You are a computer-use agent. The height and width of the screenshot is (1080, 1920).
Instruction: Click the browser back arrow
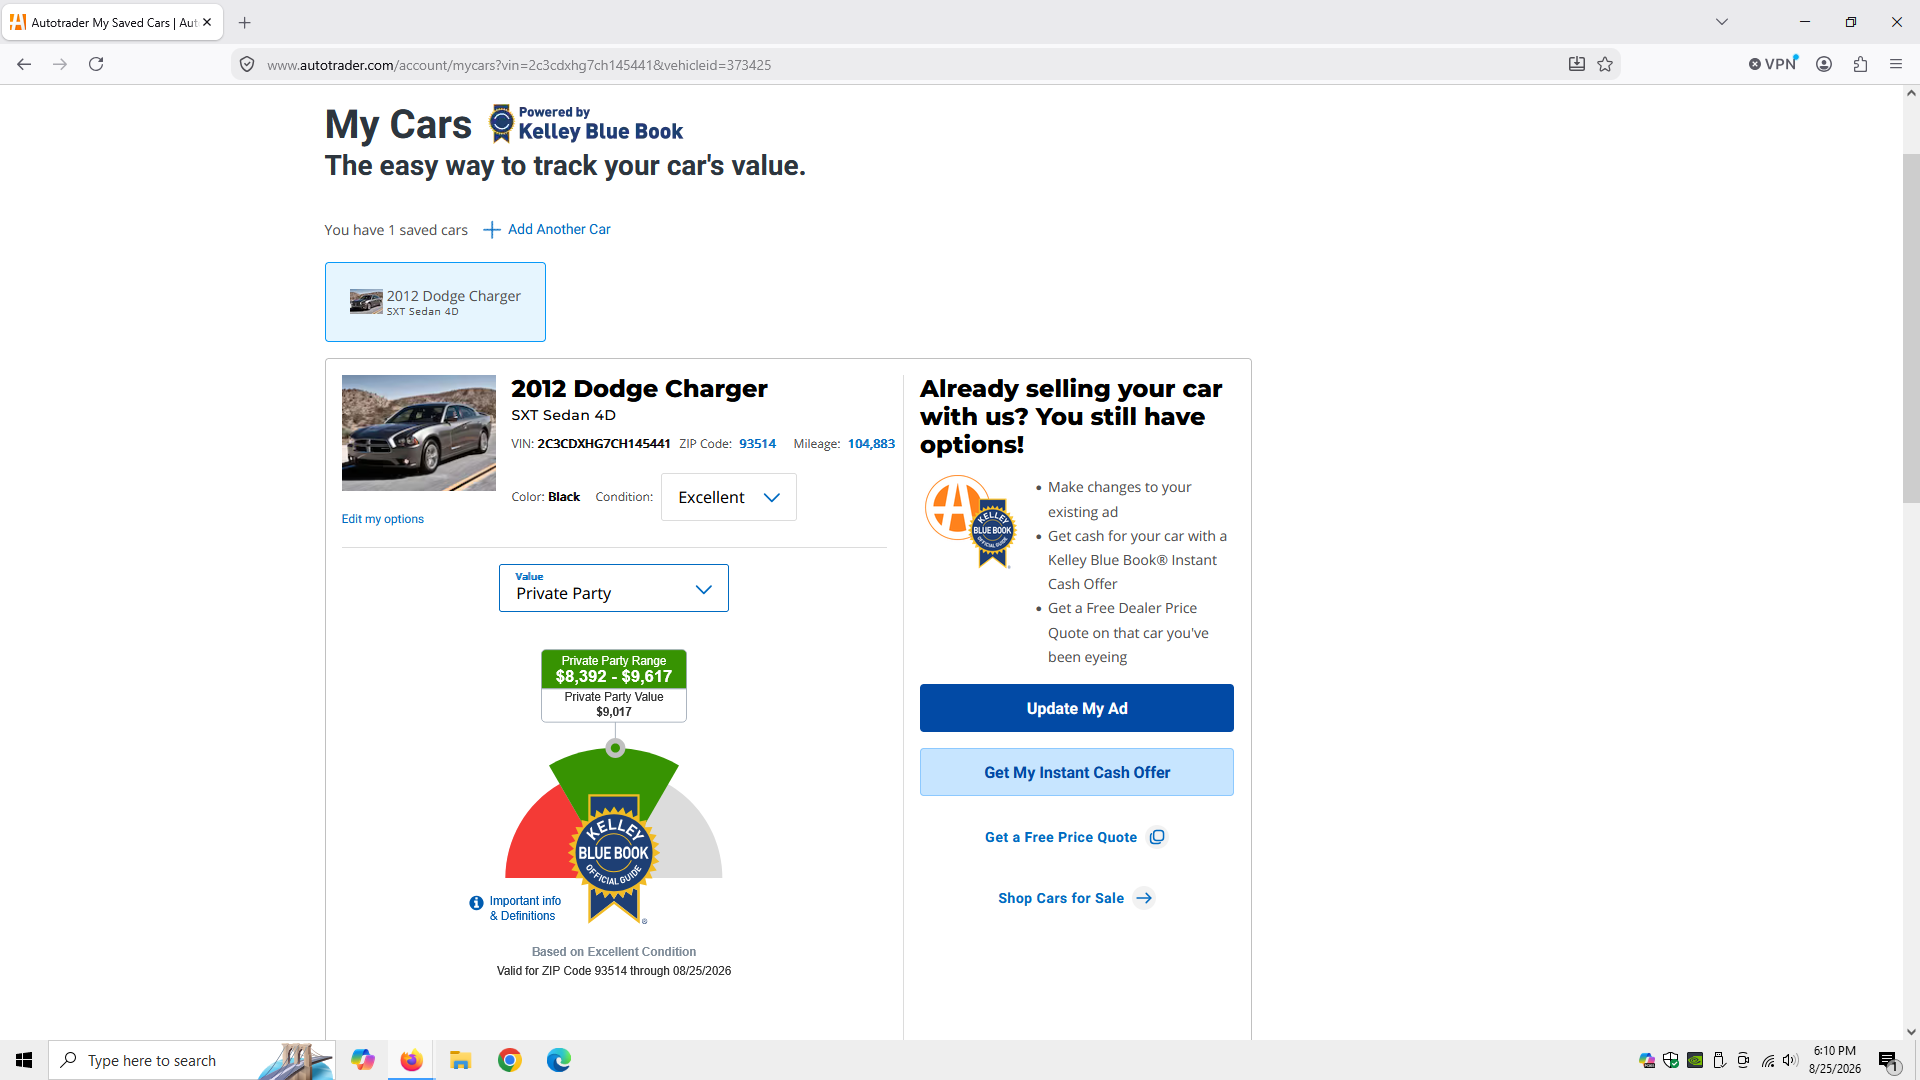(x=24, y=64)
